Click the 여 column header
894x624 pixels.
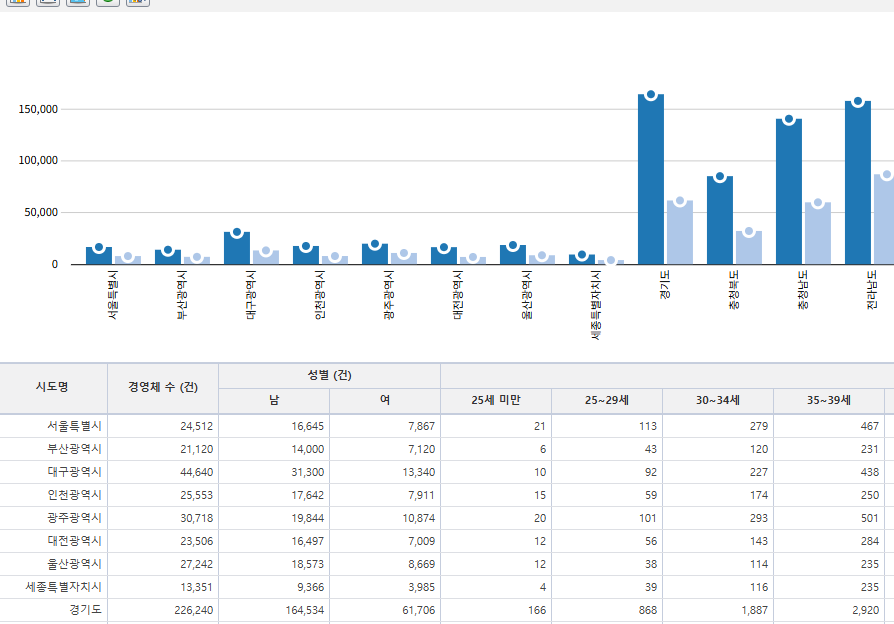(385, 400)
